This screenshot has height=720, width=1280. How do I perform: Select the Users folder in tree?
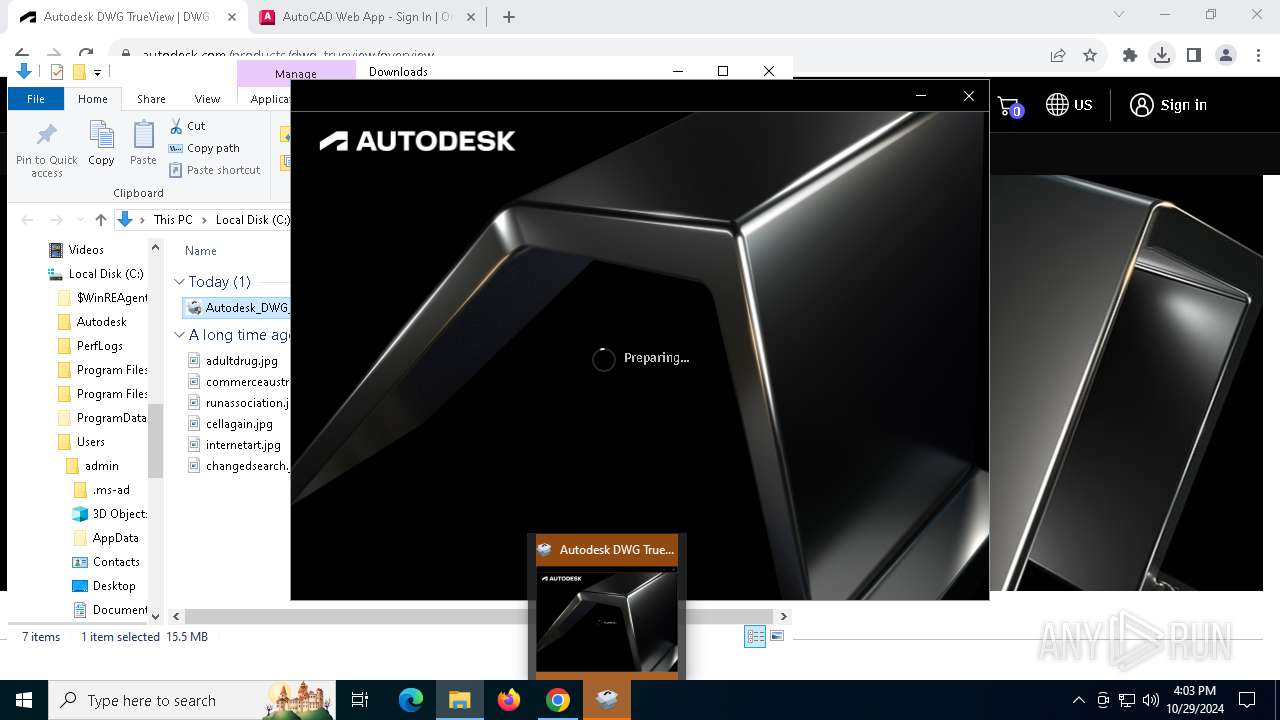[90, 442]
